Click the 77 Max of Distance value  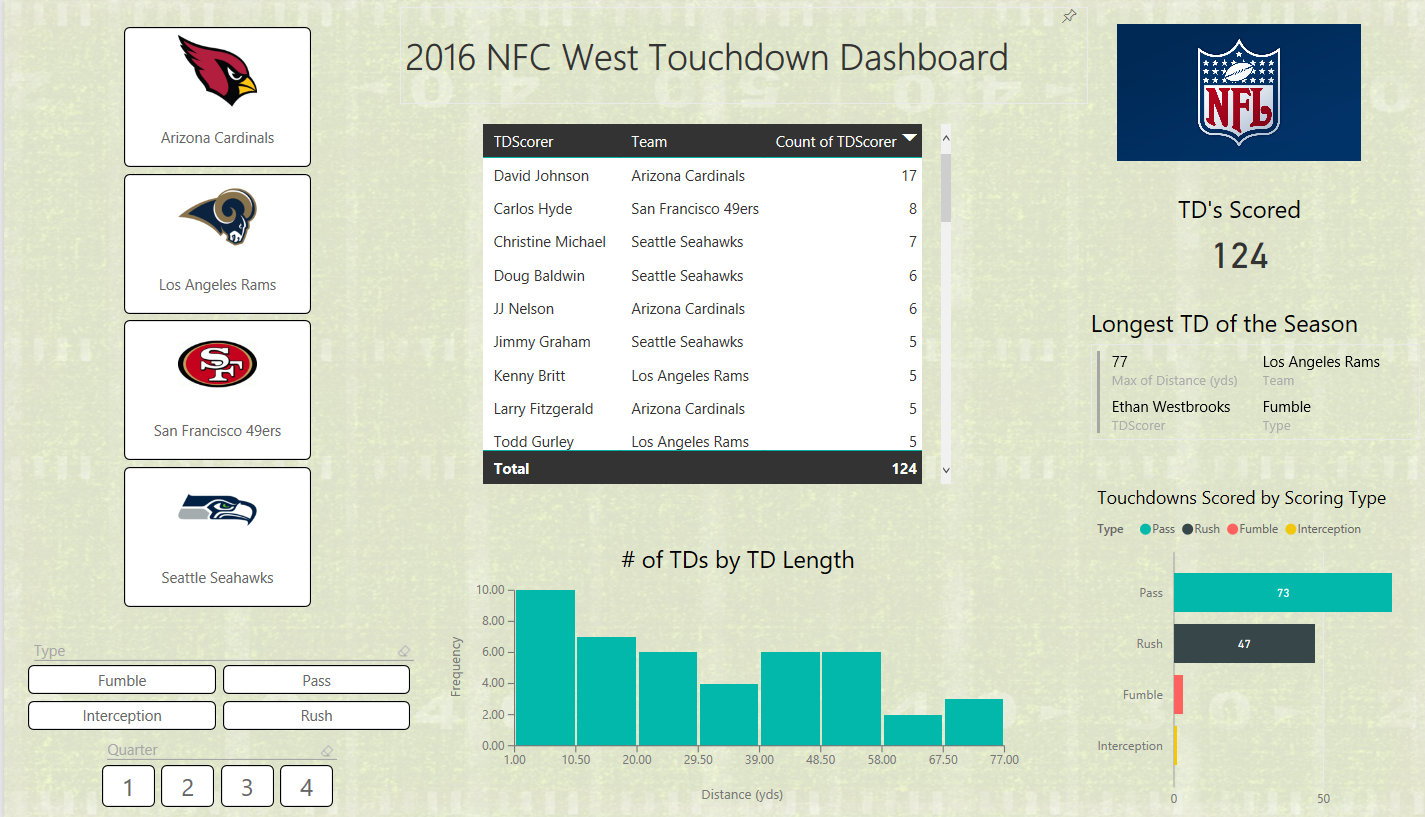[1120, 362]
